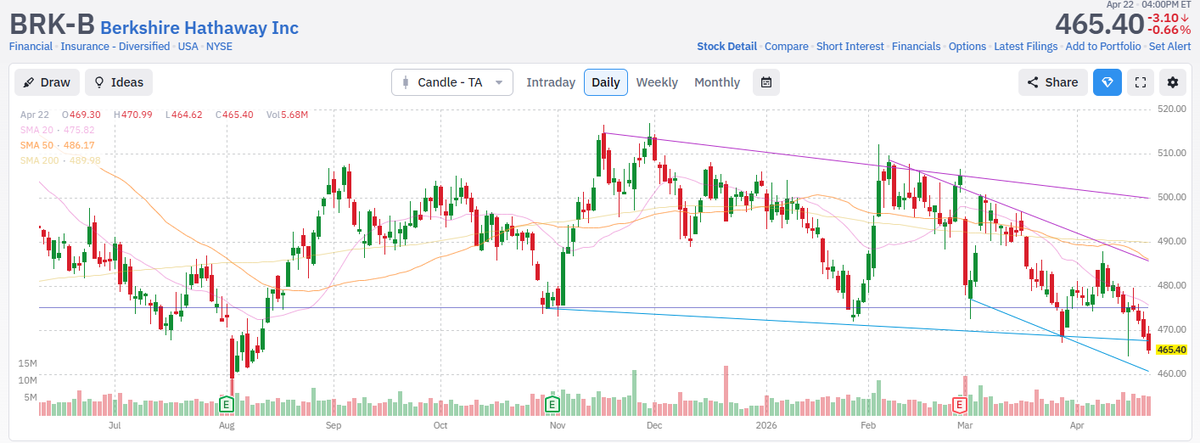Viewport: 1200px width, 443px height.
Task: Click the lightbulb icon in Ideas button
Action: pyautogui.click(x=101, y=82)
